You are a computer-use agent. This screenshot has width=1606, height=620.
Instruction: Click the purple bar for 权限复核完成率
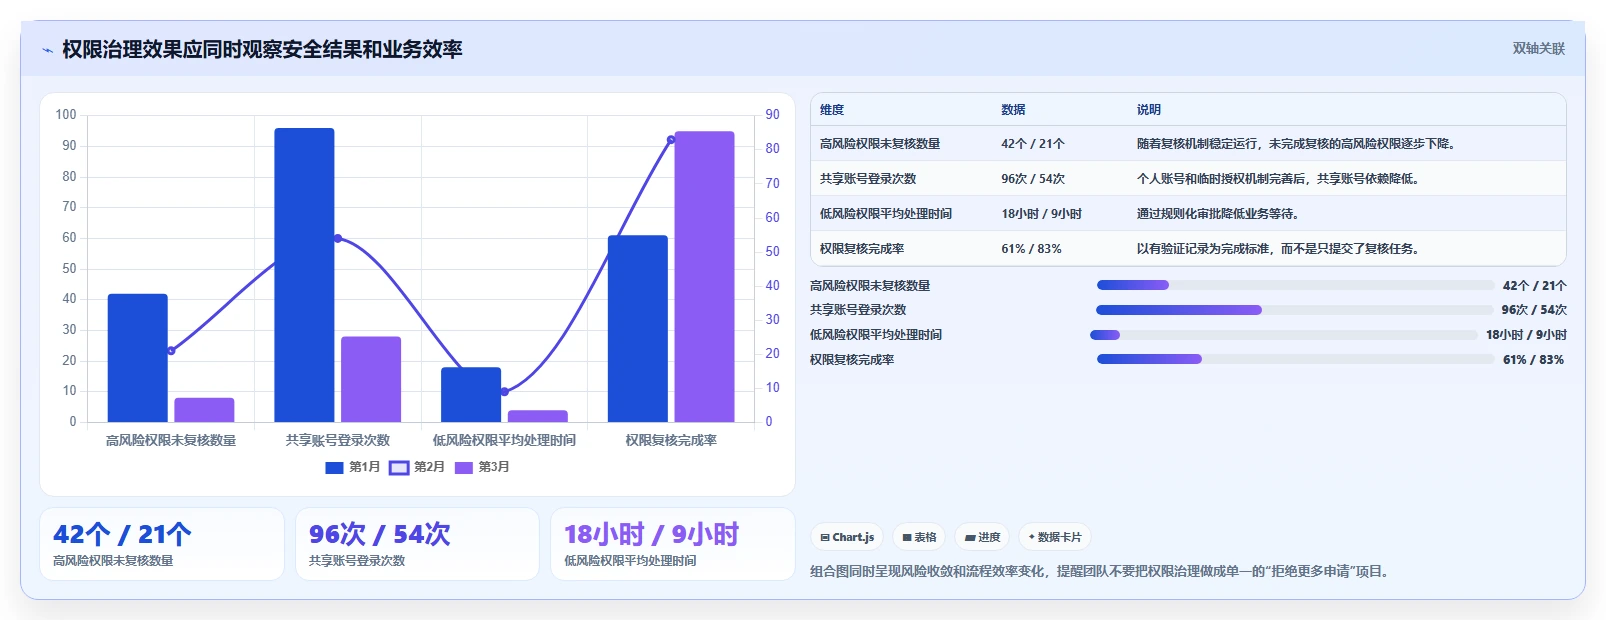tap(704, 277)
